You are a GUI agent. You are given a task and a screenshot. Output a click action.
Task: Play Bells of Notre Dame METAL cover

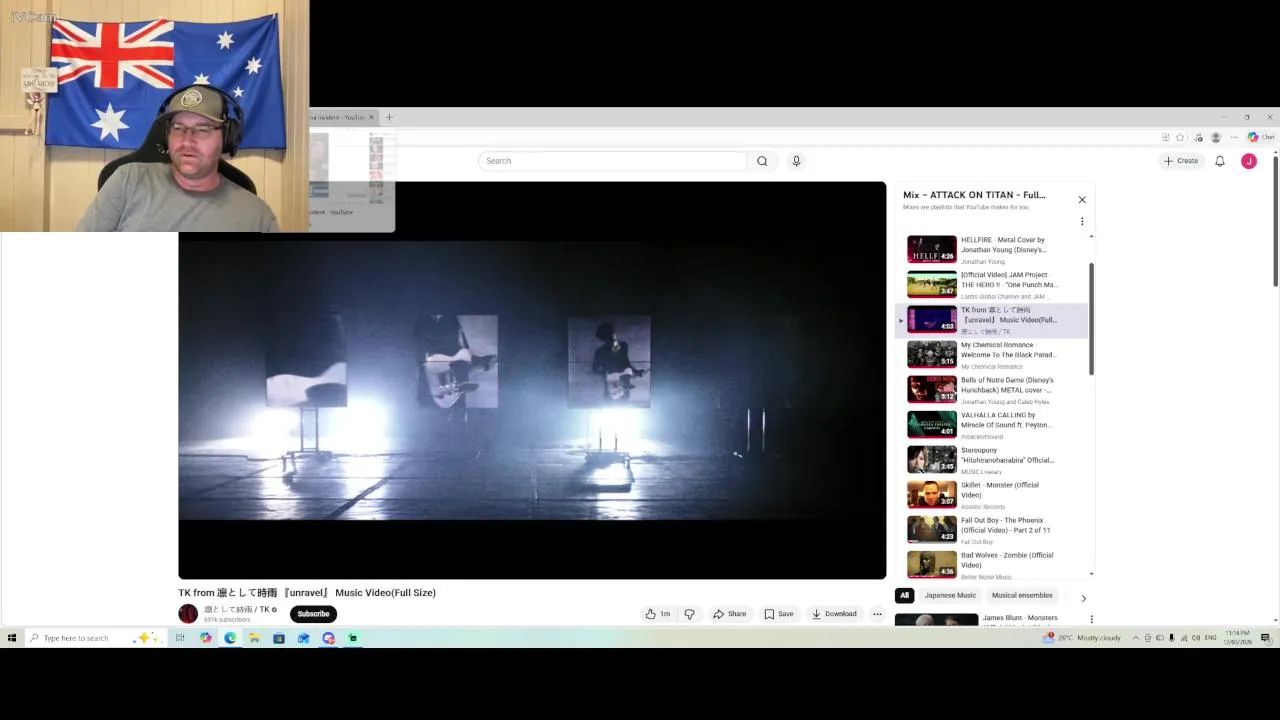[990, 390]
